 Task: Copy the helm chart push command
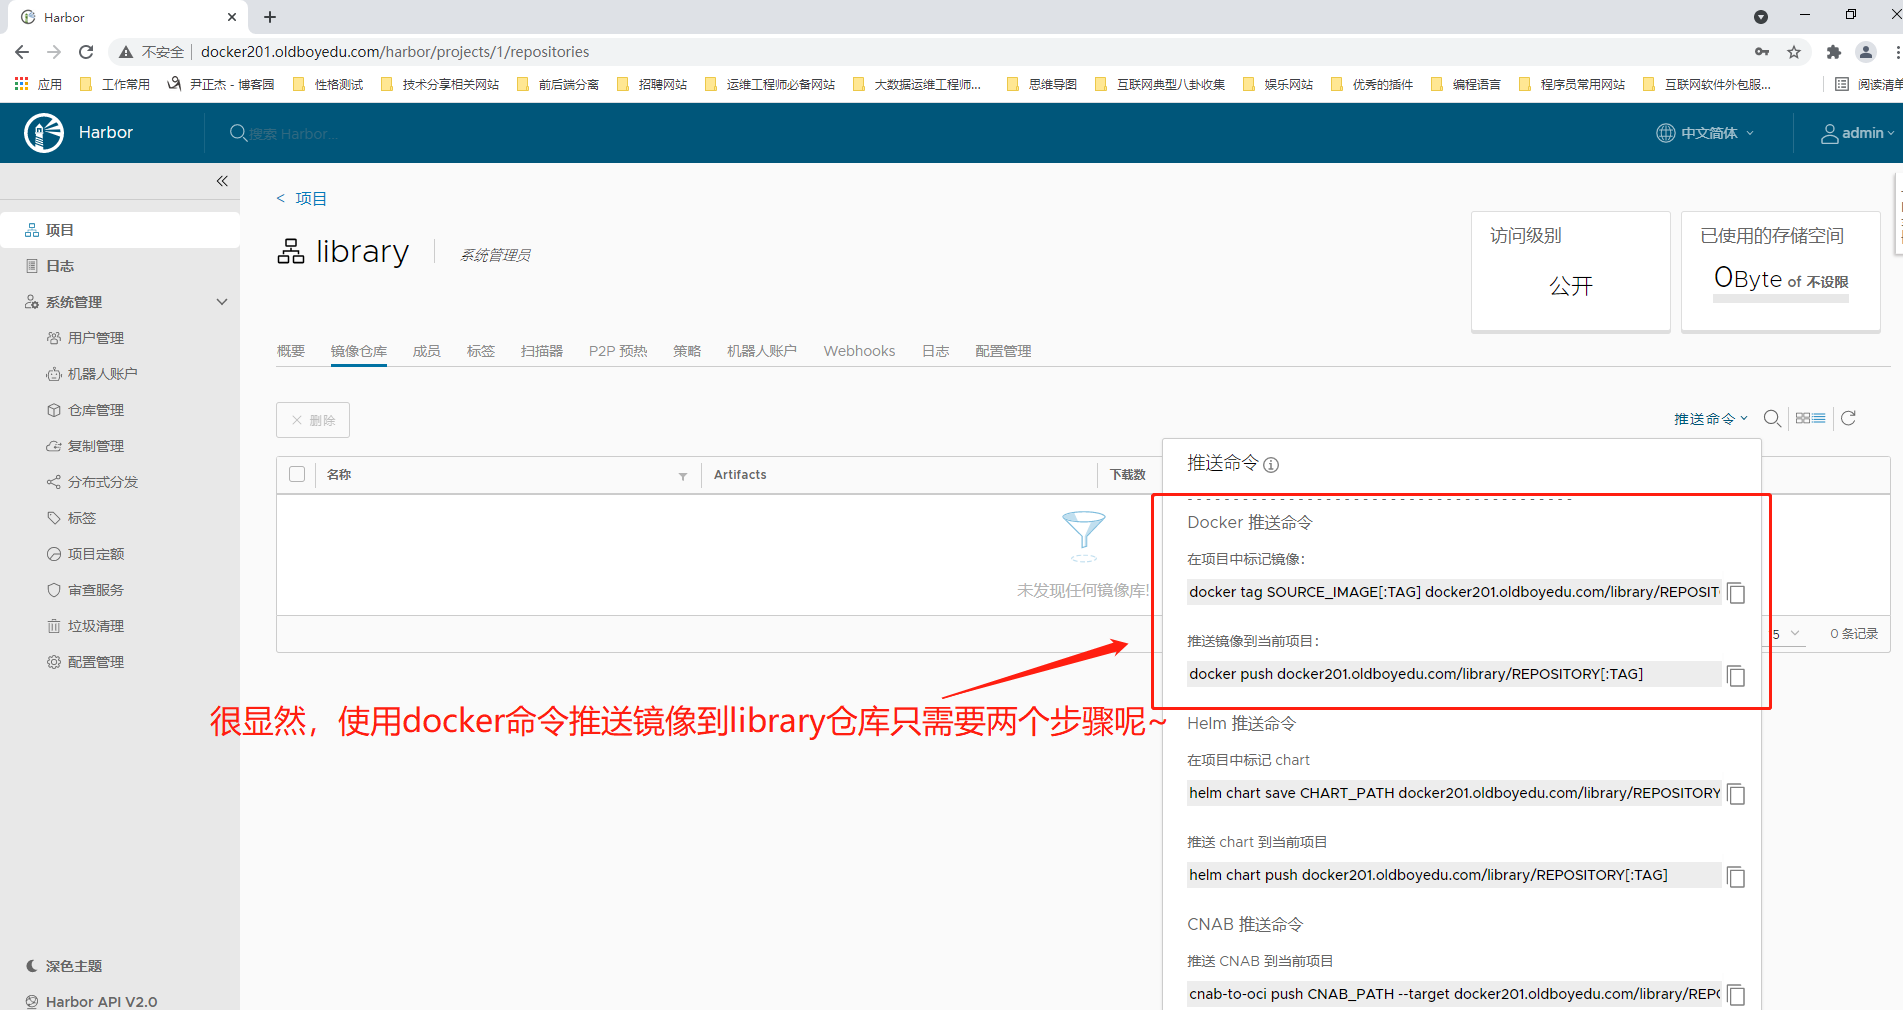point(1737,877)
